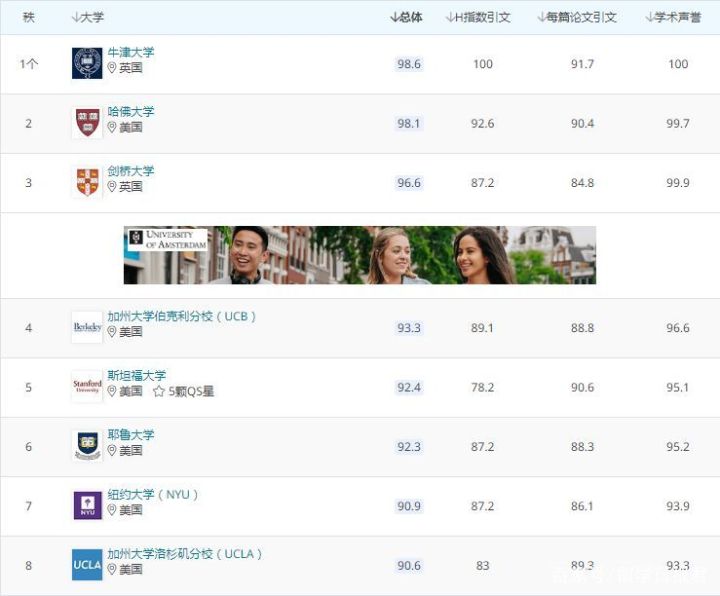Click the Yale University crest logo
Image resolution: width=720 pixels, height=596 pixels.
click(x=87, y=446)
